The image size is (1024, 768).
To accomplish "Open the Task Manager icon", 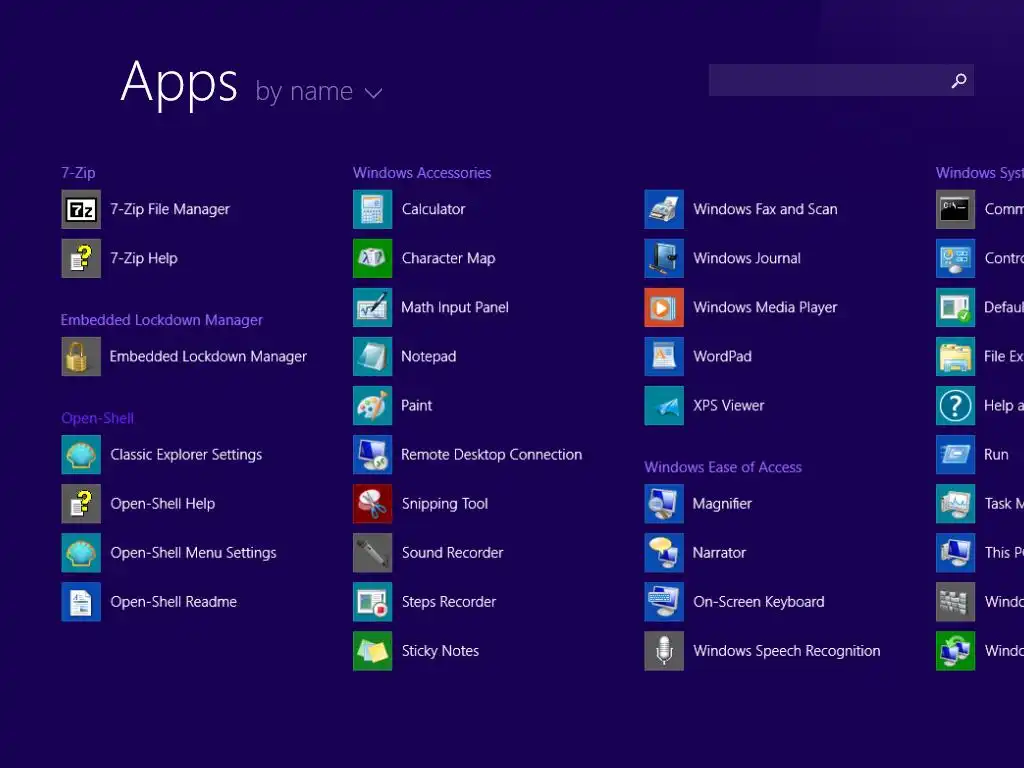I will [x=955, y=504].
